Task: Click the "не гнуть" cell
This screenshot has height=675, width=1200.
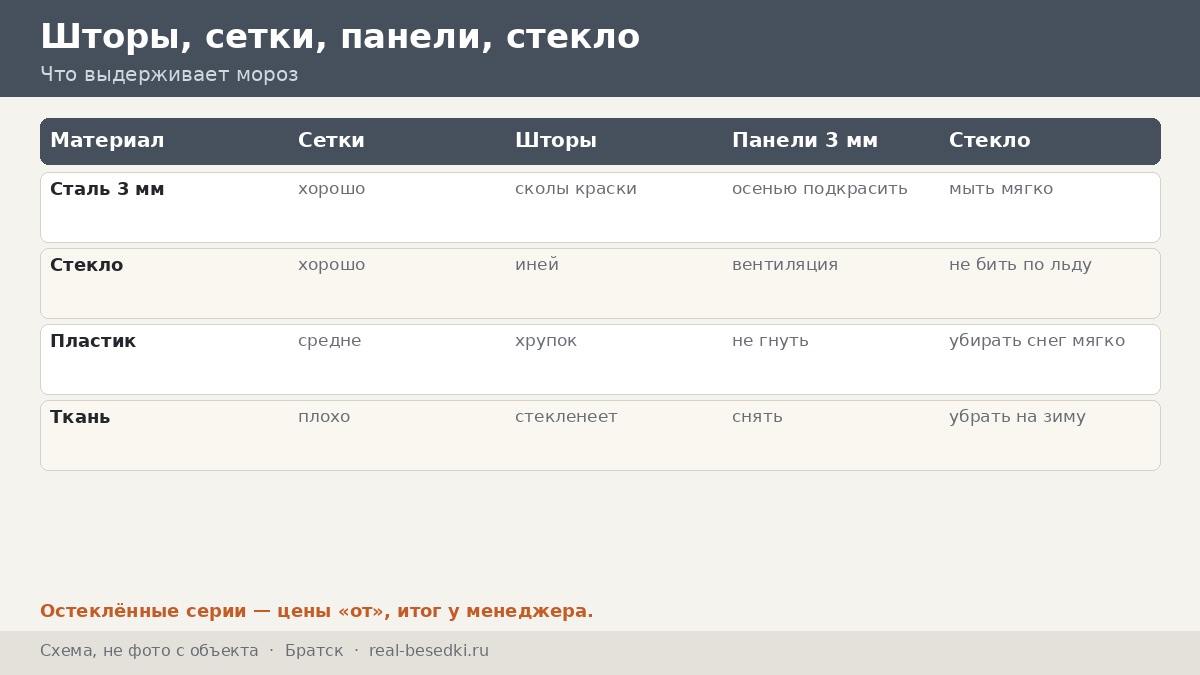Action: click(770, 341)
